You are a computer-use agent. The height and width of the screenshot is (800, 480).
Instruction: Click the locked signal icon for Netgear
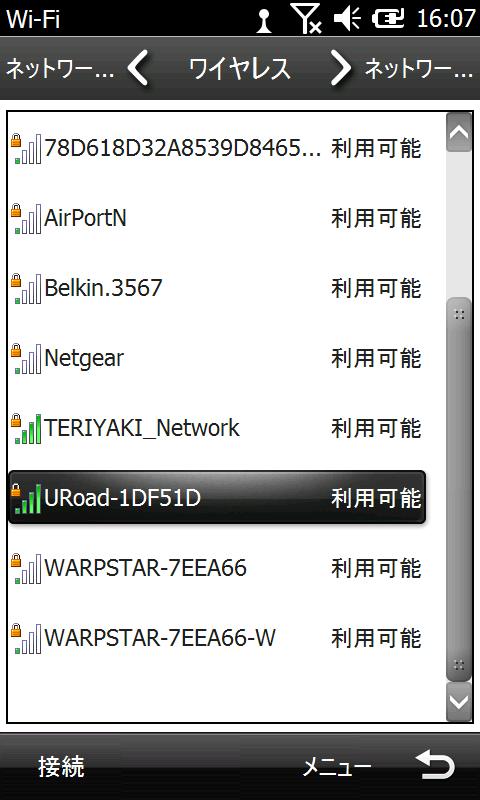tap(26, 358)
